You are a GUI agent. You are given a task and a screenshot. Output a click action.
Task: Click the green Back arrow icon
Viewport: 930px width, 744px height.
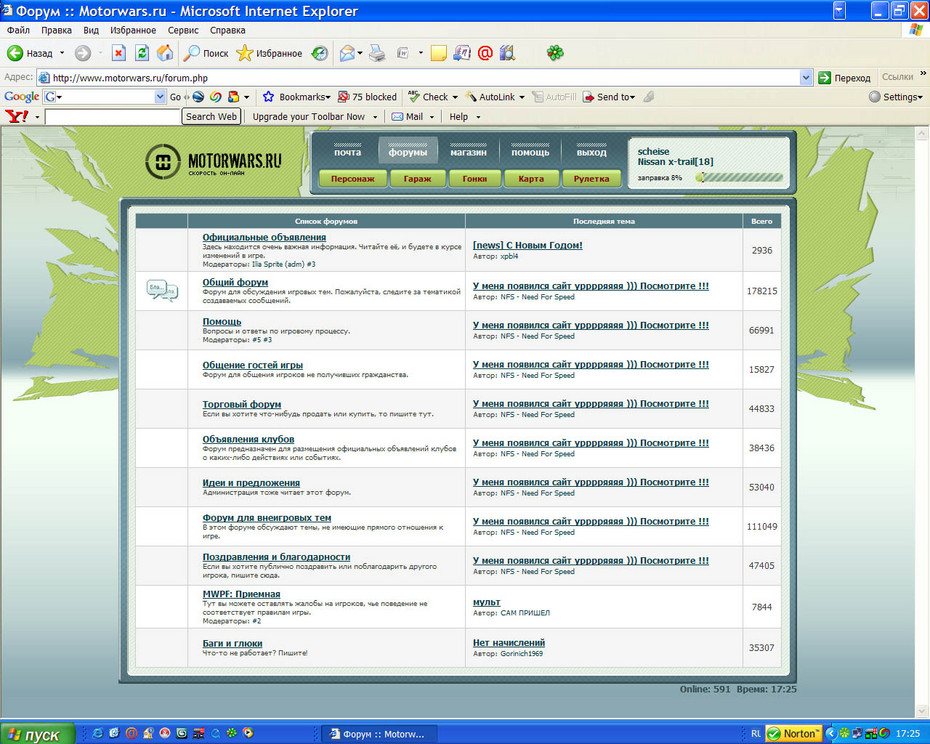pos(15,53)
